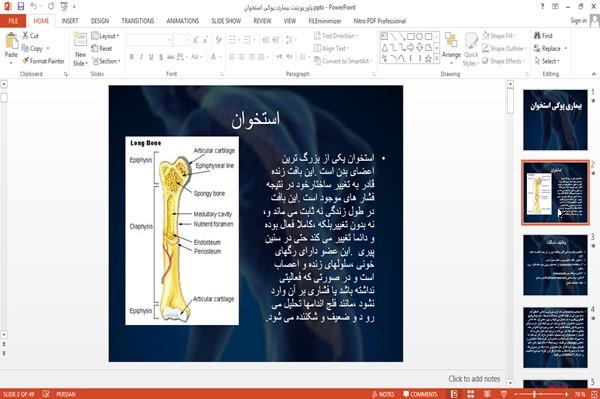Click the Select button in Editing

pyautogui.click(x=547, y=61)
